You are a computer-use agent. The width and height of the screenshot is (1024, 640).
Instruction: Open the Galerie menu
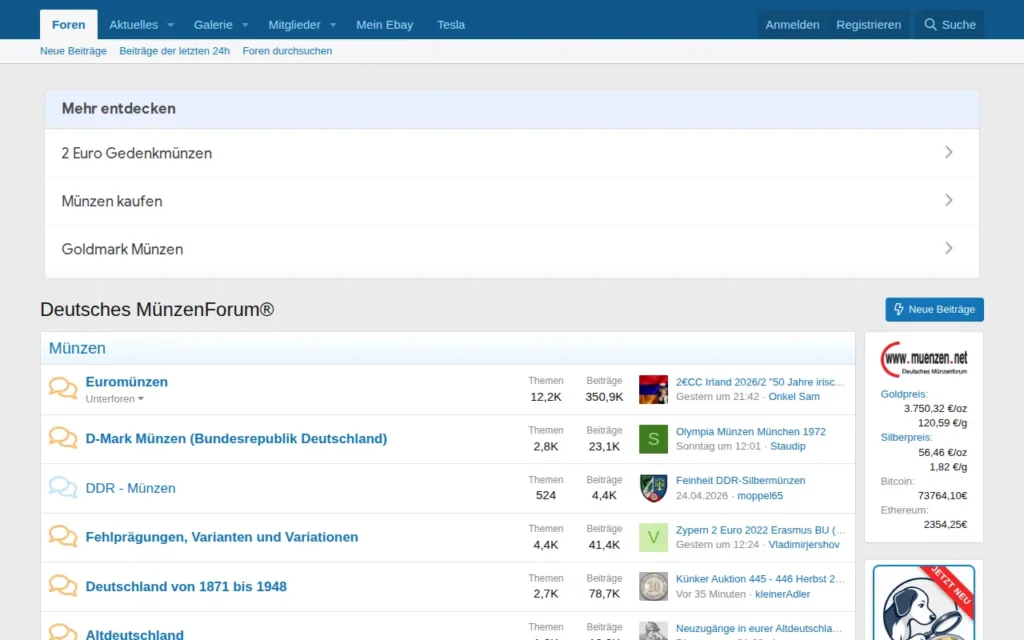click(213, 25)
